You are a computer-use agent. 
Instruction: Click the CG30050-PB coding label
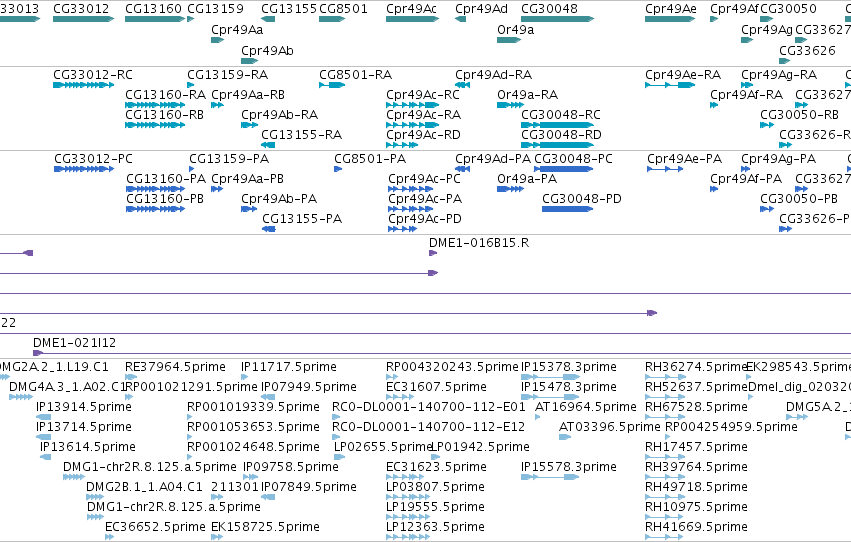[x=799, y=199]
